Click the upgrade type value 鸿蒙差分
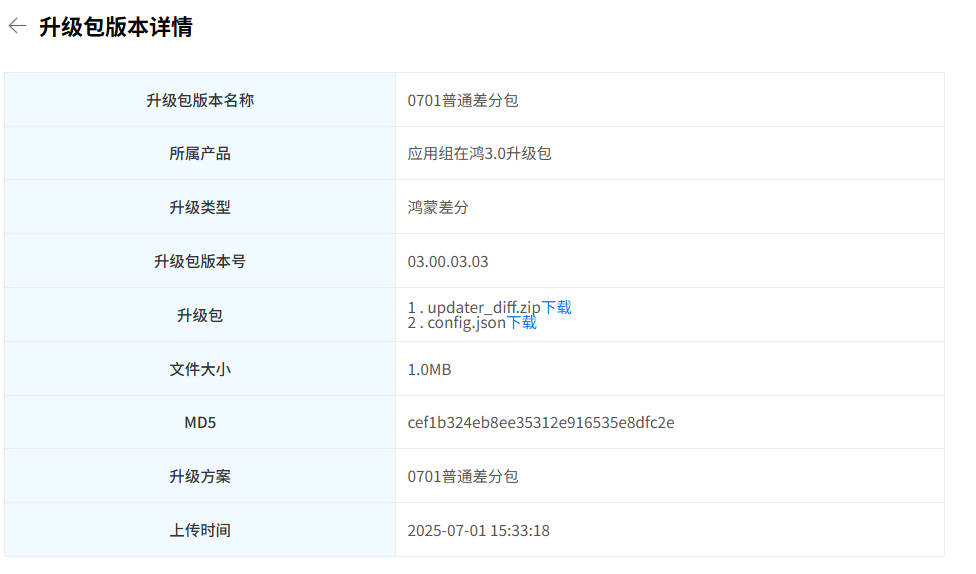Image resolution: width=976 pixels, height=574 pixels. point(438,207)
